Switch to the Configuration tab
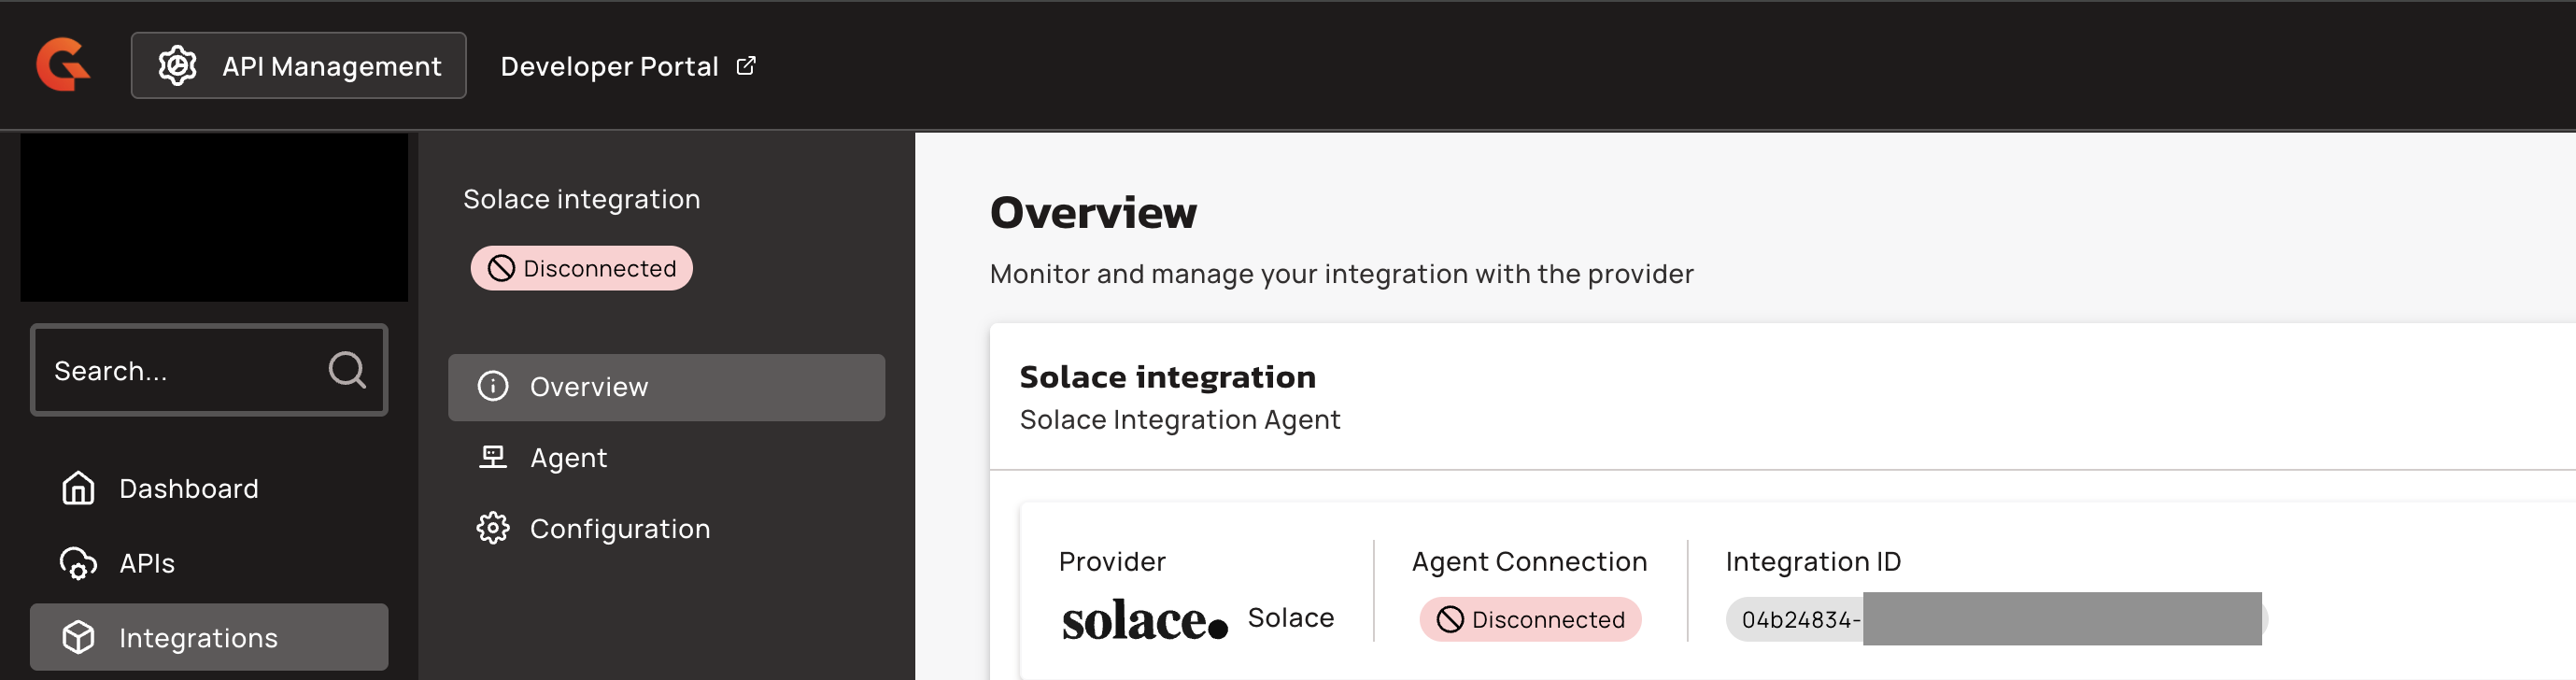The image size is (2576, 680). [x=619, y=528]
